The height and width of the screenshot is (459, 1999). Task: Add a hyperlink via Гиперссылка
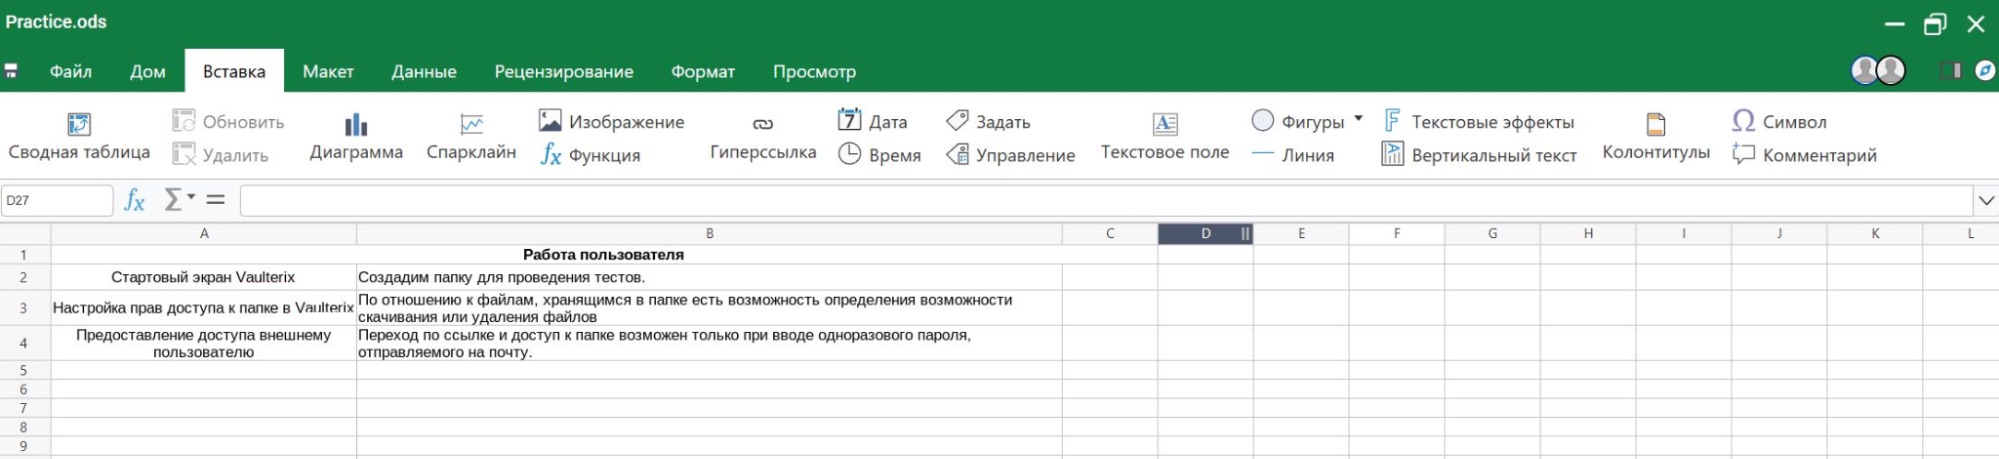point(763,137)
